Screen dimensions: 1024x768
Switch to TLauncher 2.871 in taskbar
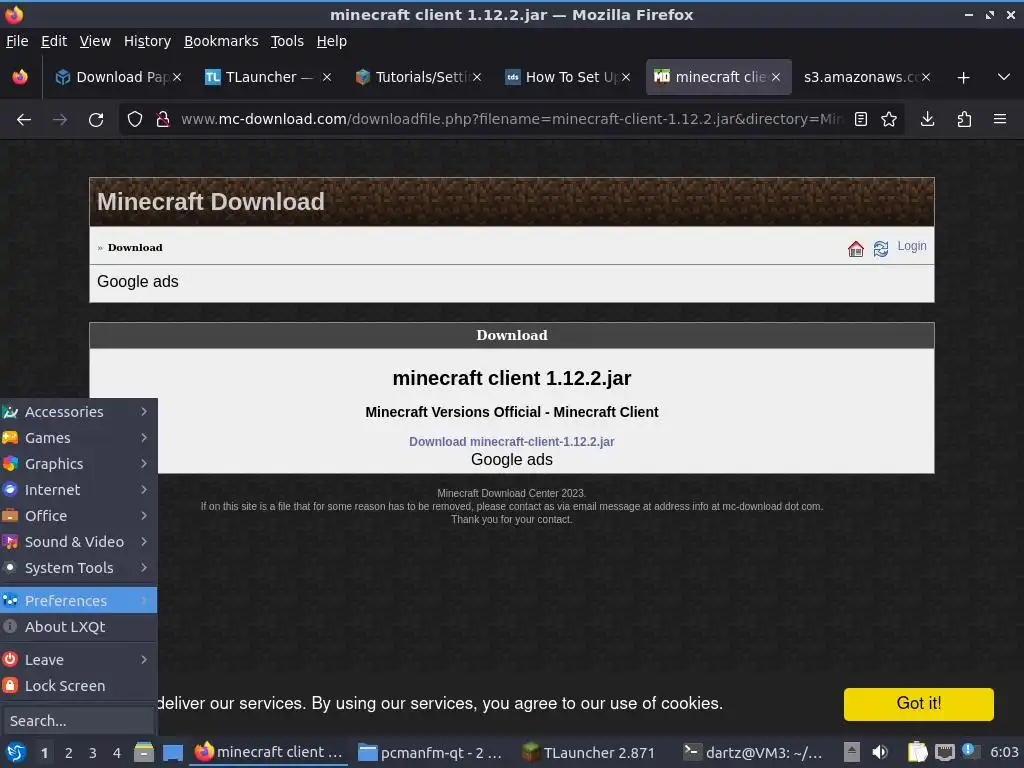click(x=589, y=753)
